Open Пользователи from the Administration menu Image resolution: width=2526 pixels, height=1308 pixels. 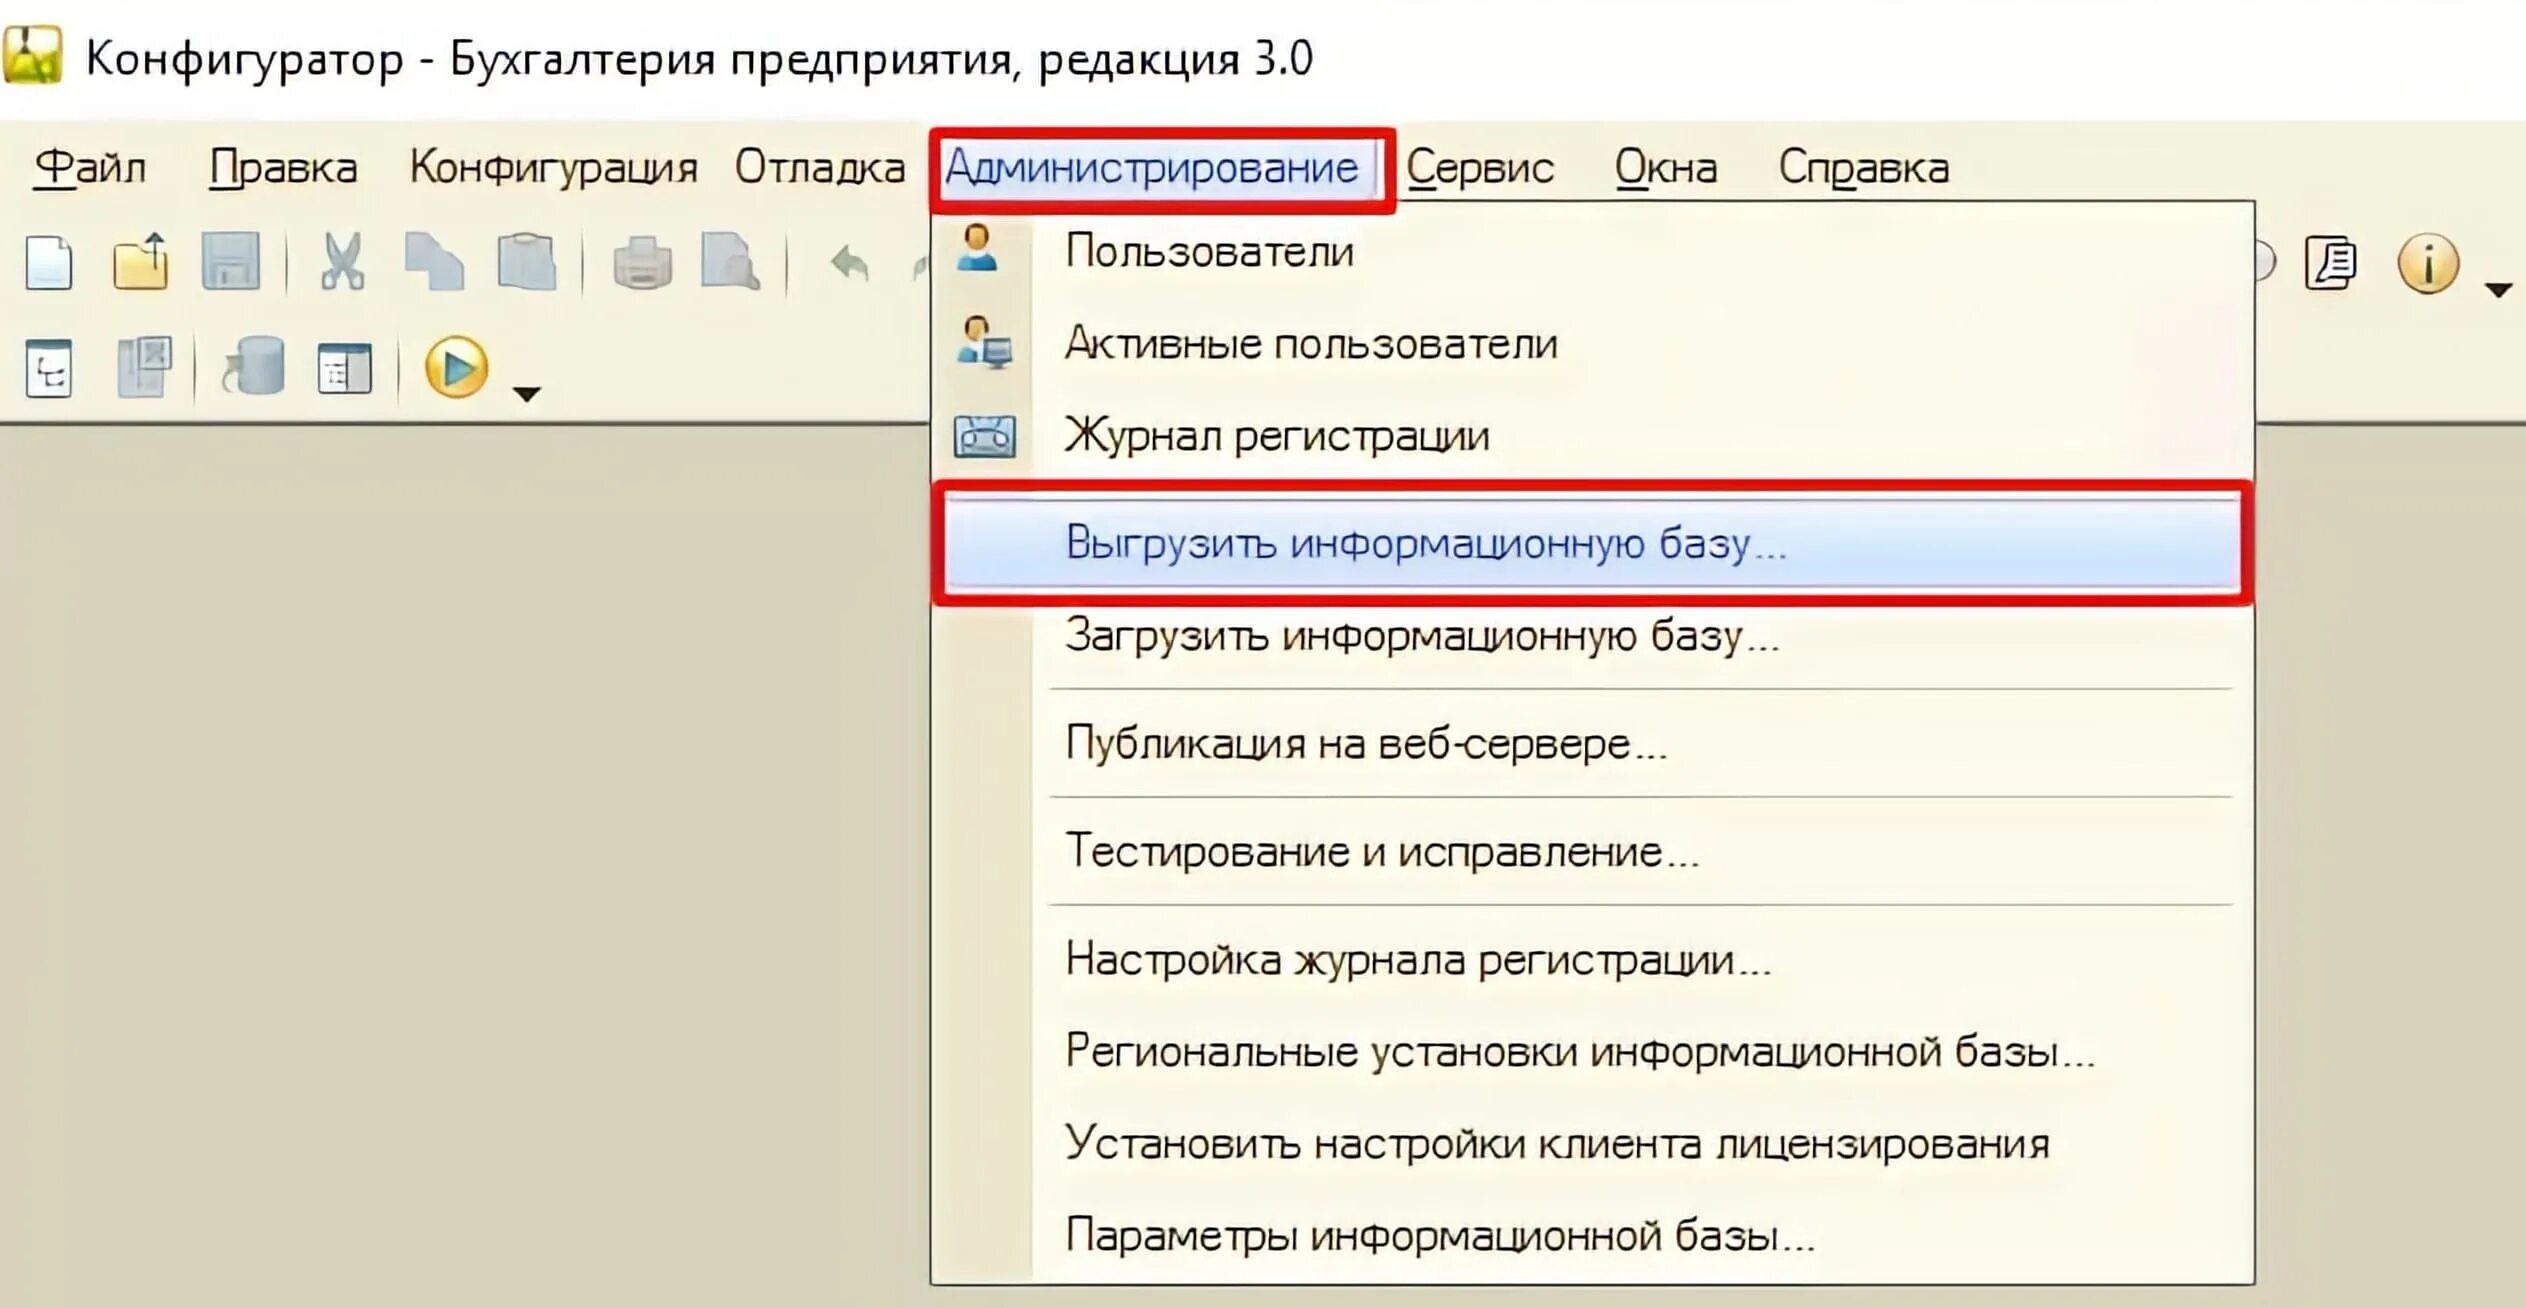tap(1209, 251)
